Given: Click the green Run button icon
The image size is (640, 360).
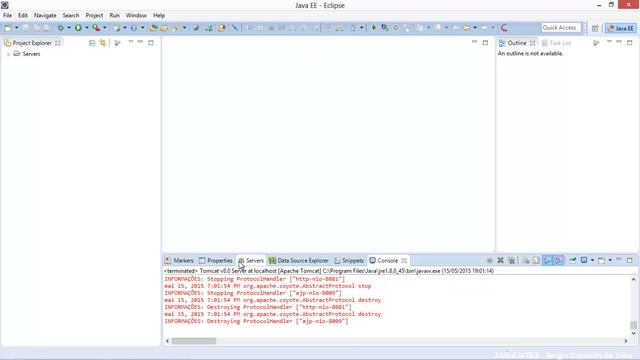Looking at the screenshot, I should point(78,28).
